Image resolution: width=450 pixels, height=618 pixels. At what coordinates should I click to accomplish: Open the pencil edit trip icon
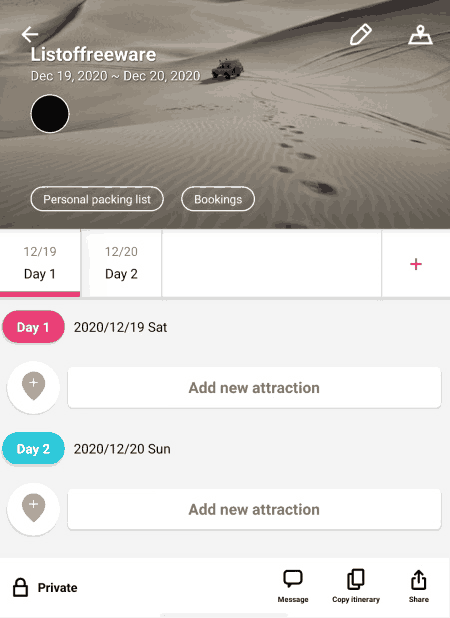(361, 35)
